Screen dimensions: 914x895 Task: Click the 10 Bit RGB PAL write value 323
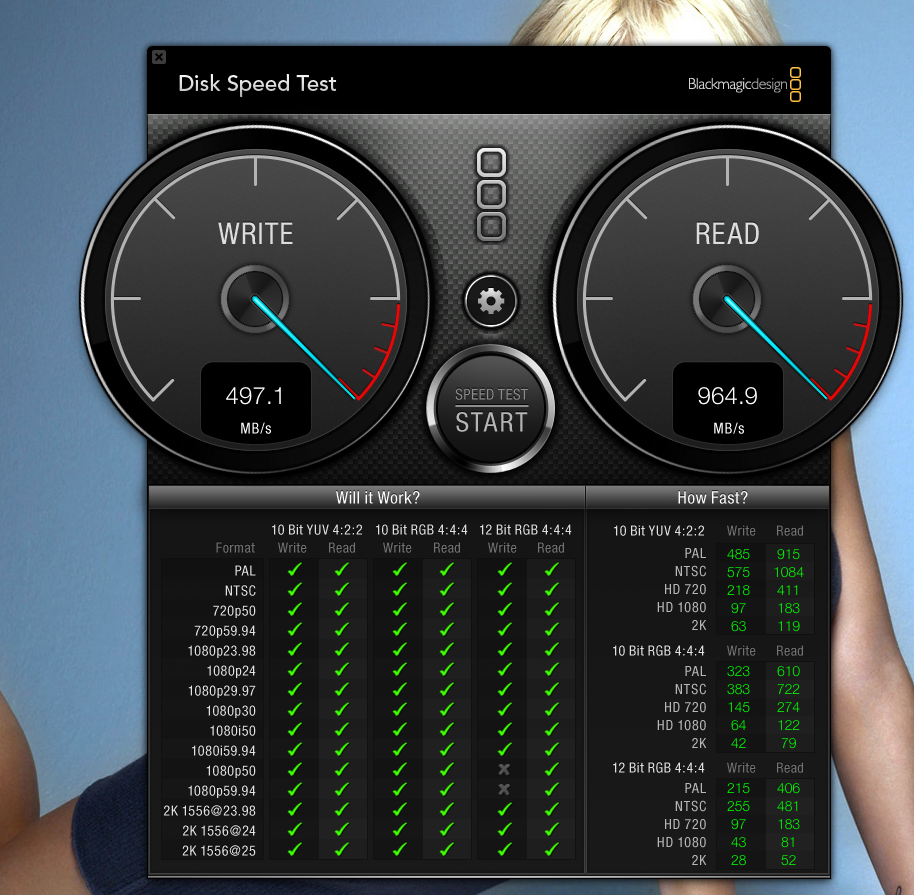pos(738,671)
